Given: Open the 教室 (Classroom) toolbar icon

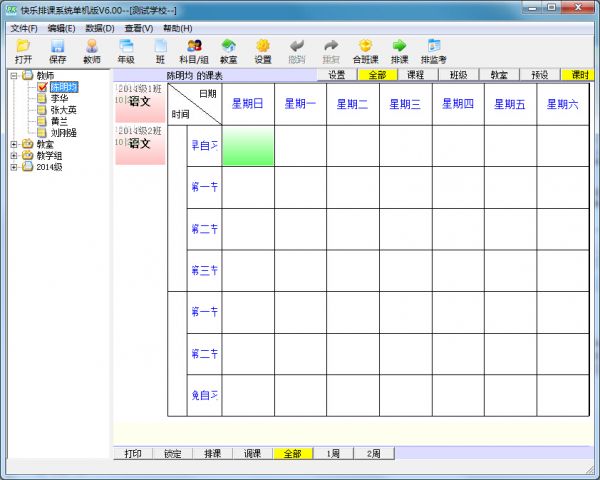Looking at the screenshot, I should [x=228, y=51].
